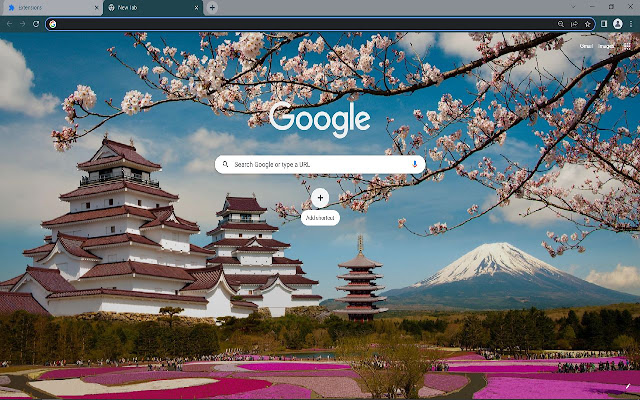
Task: Switch to the Extensions tab
Action: pyautogui.click(x=51, y=8)
